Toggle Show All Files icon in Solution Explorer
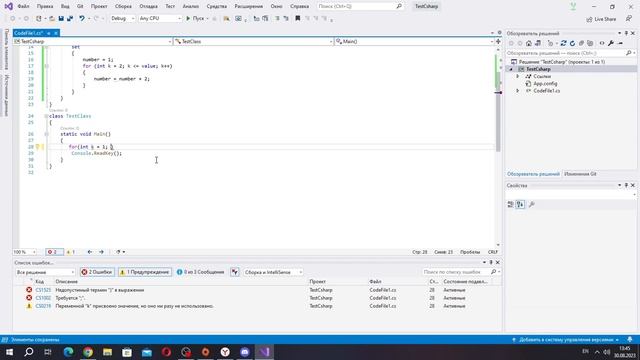640x360 pixels. [x=590, y=43]
